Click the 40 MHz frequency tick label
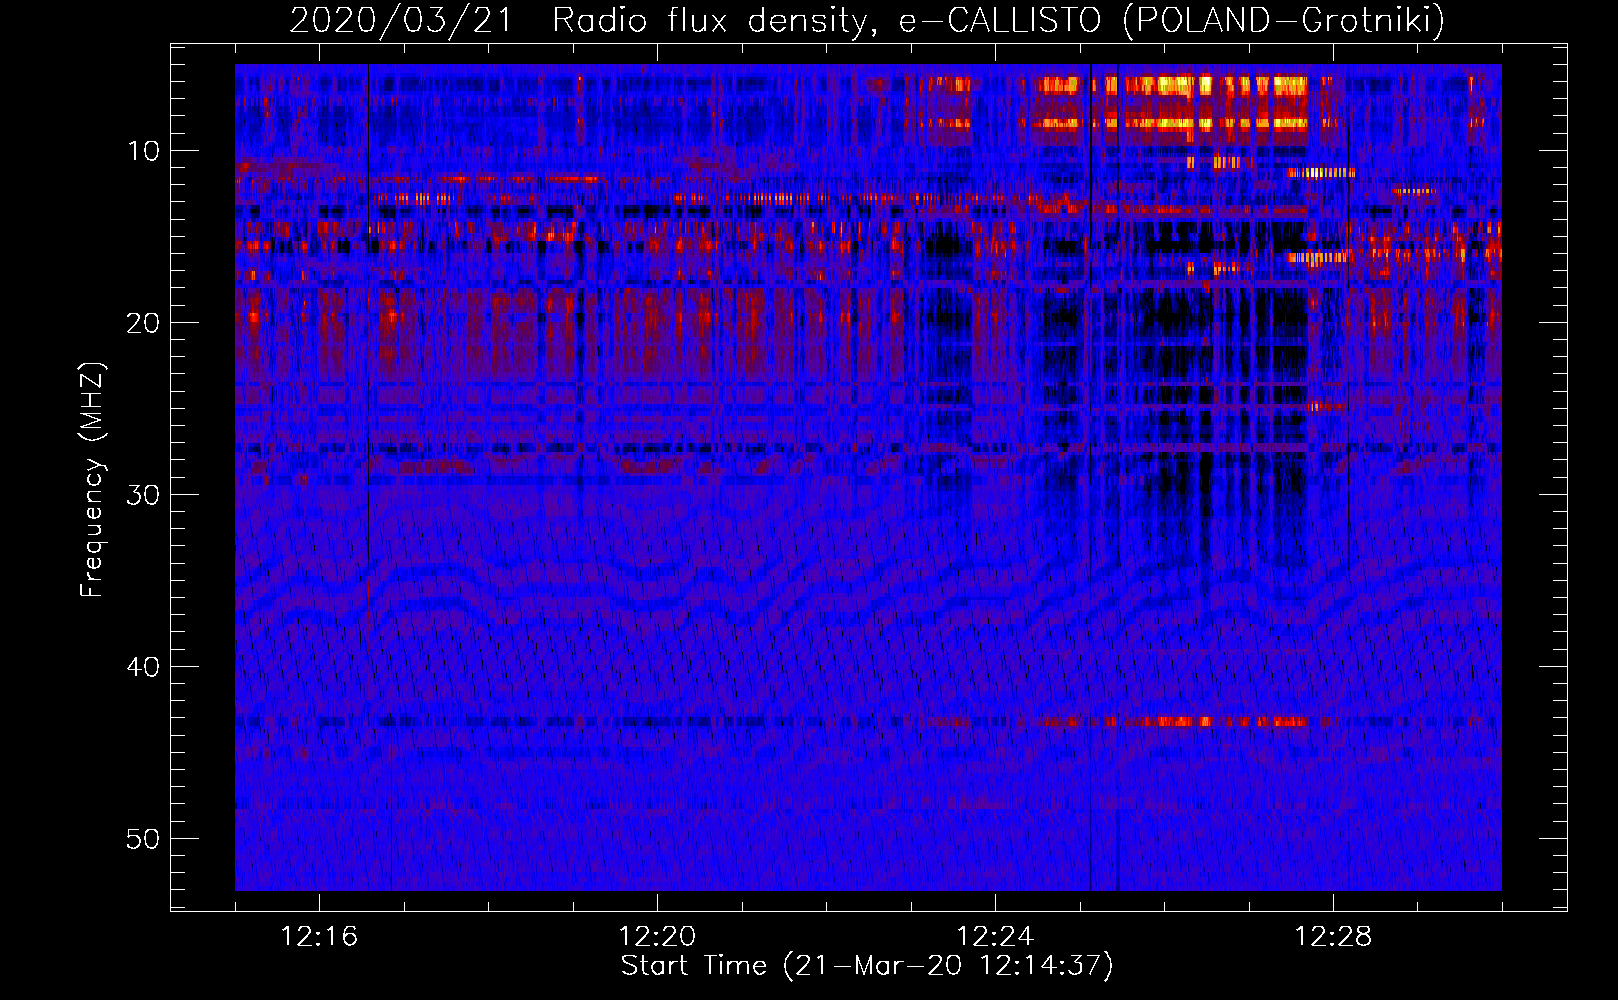This screenshot has width=1618, height=1000. click(x=144, y=667)
